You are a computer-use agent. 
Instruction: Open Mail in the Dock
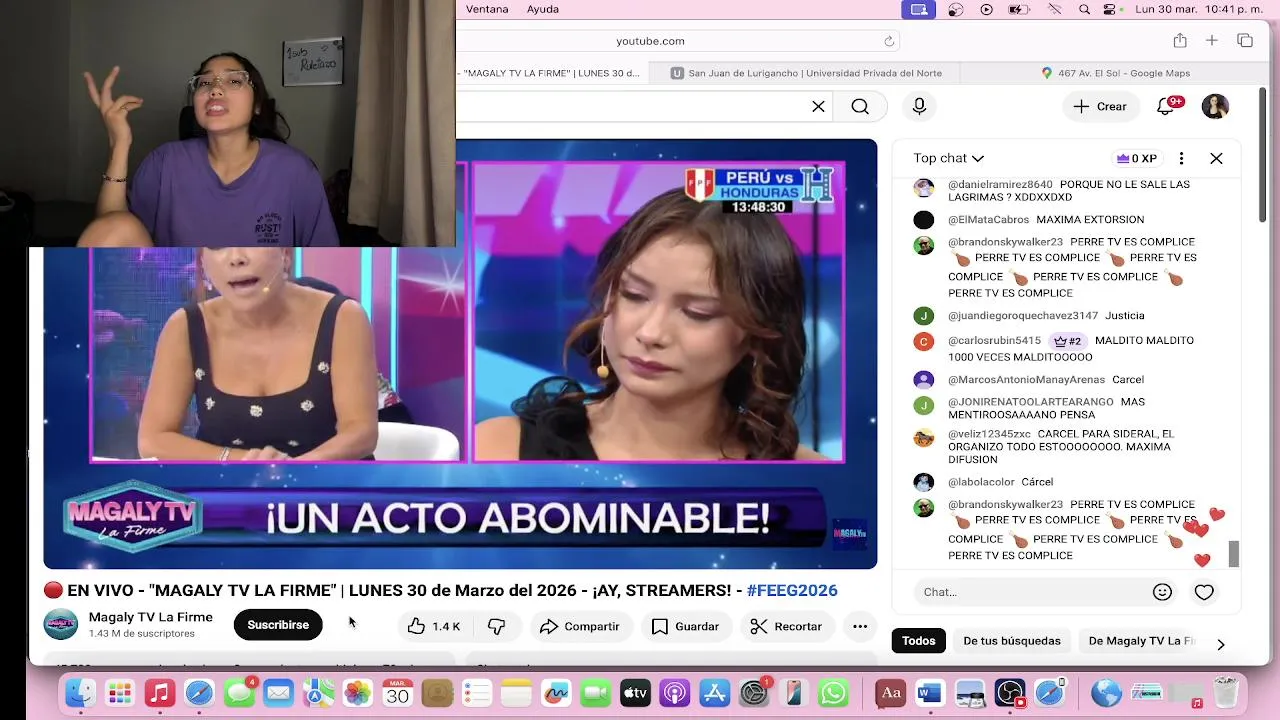tap(278, 693)
